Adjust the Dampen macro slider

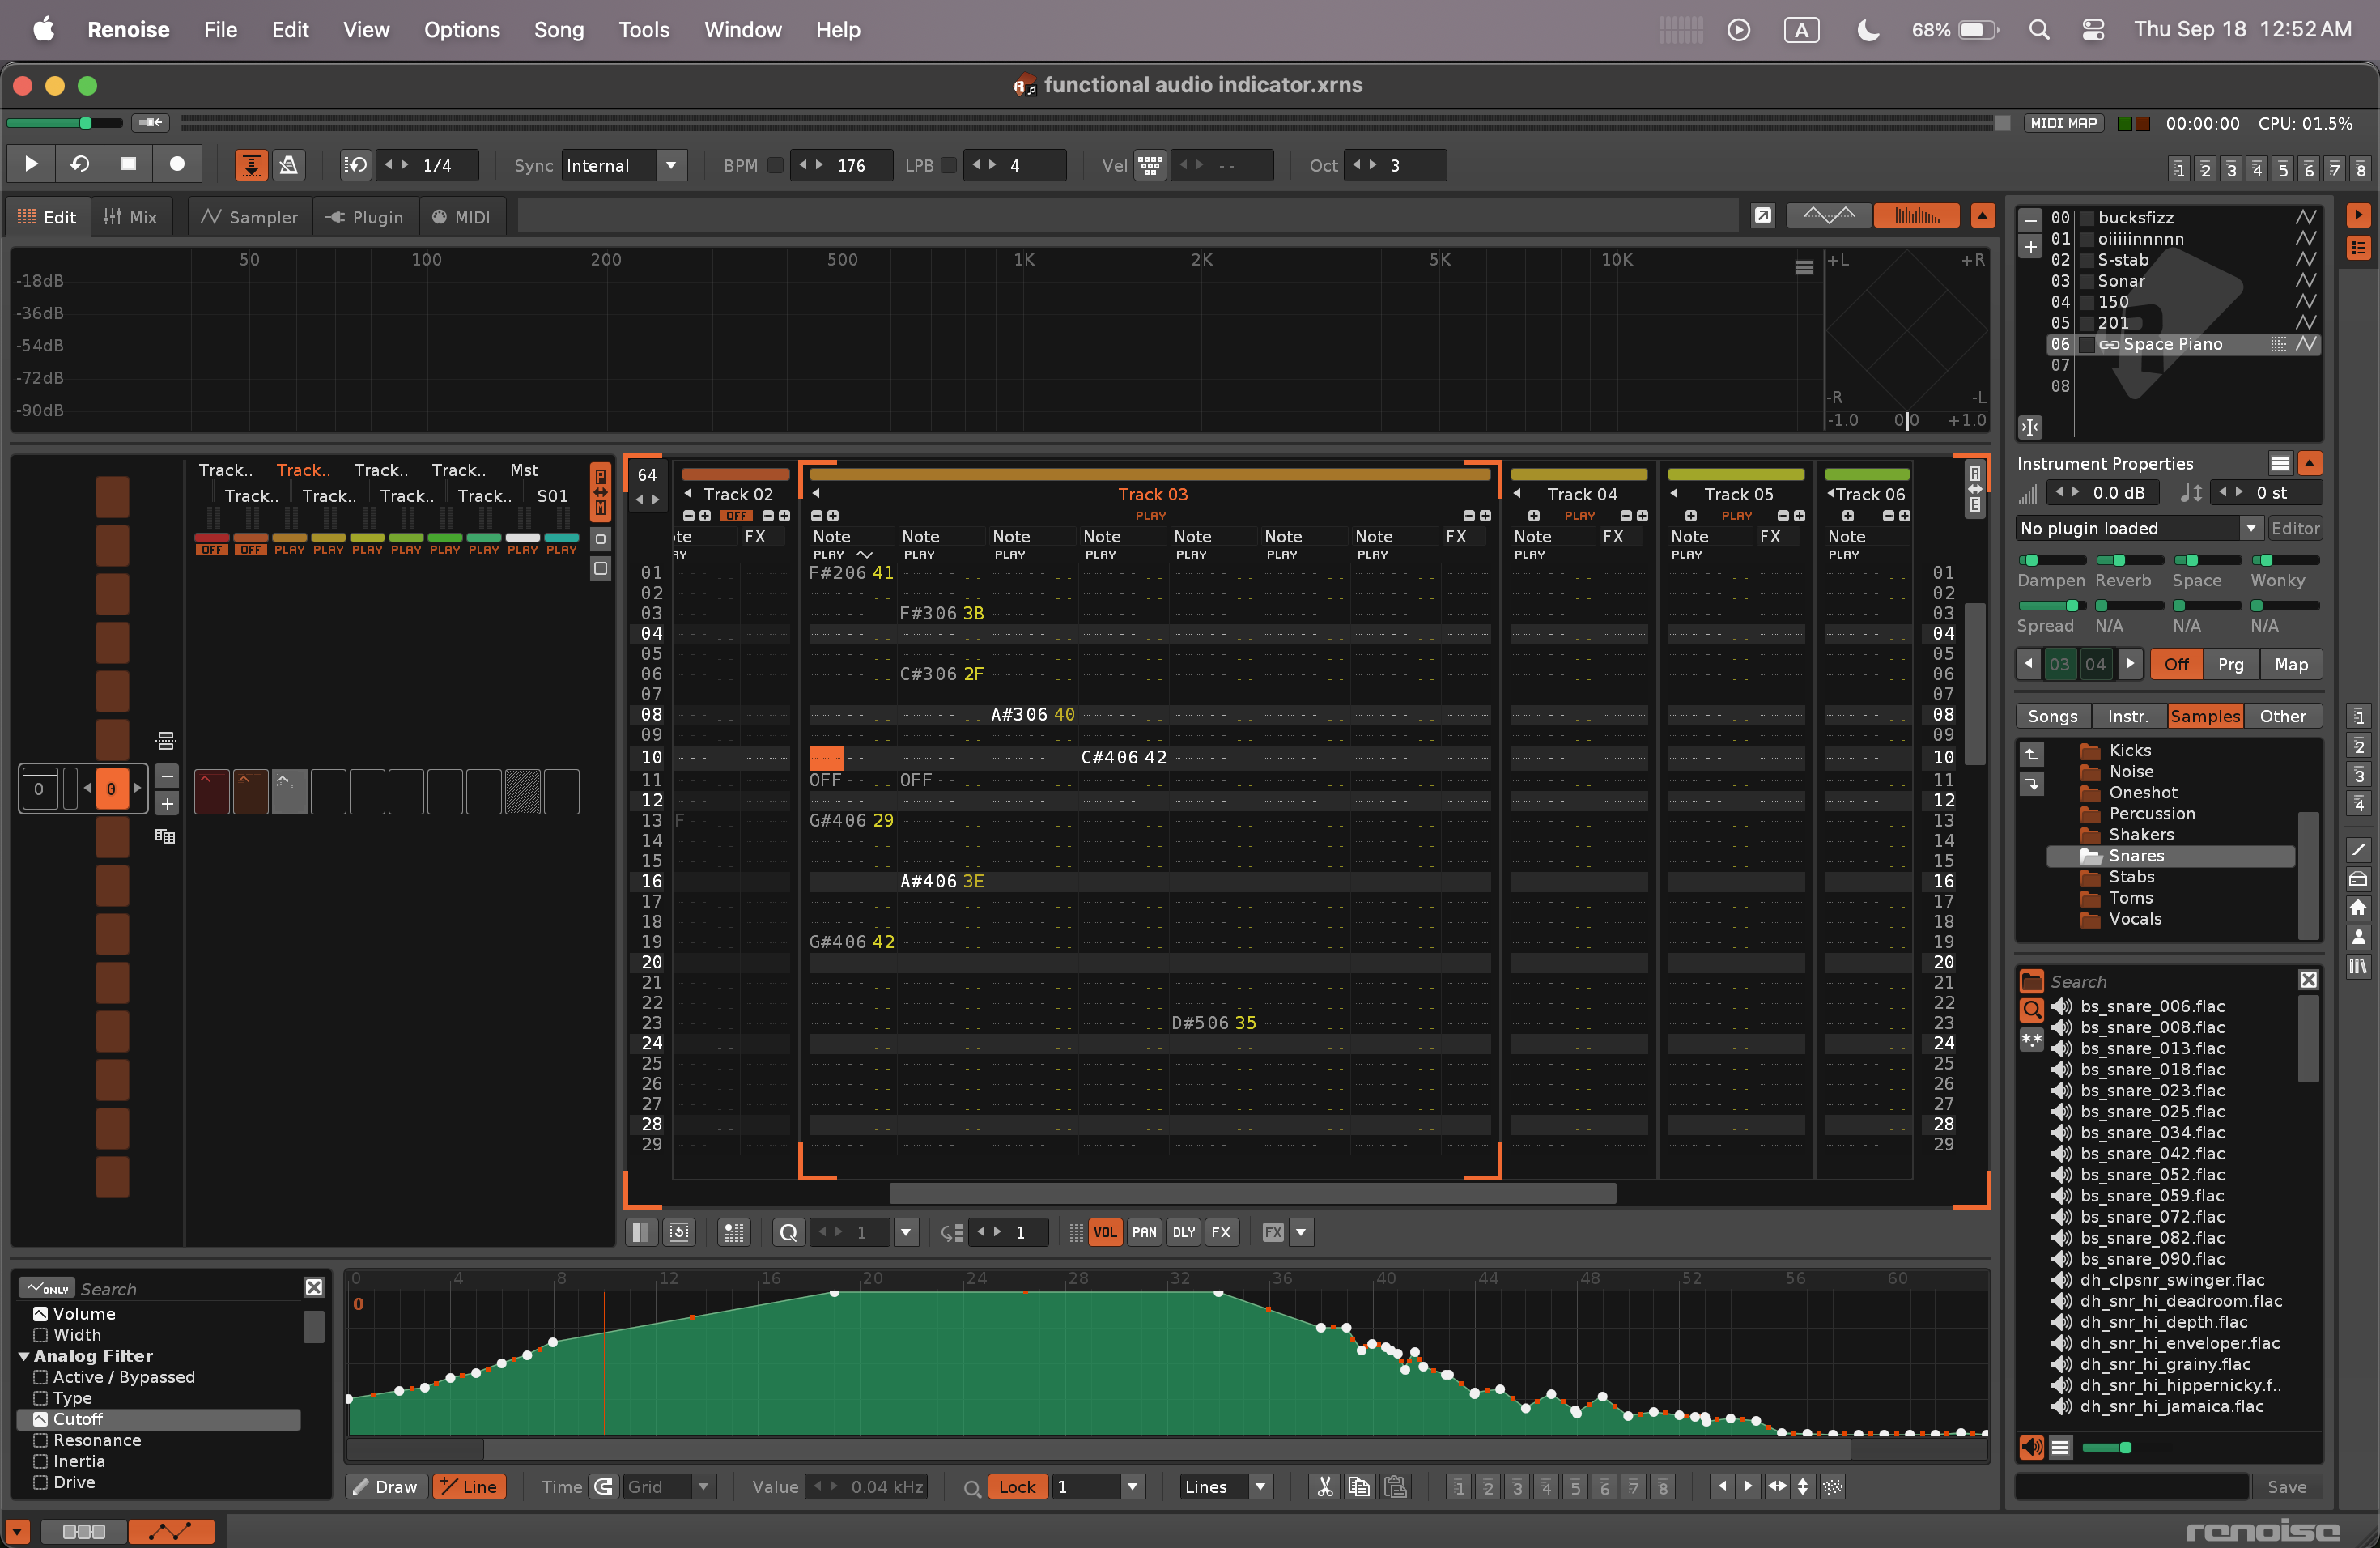2051,560
